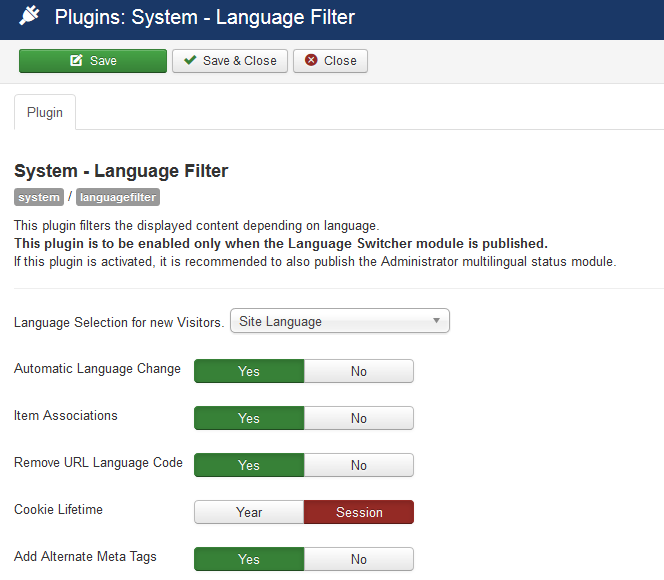Image resolution: width=664 pixels, height=580 pixels.
Task: Set Cookie Lifetime to Year
Action: [x=249, y=512]
